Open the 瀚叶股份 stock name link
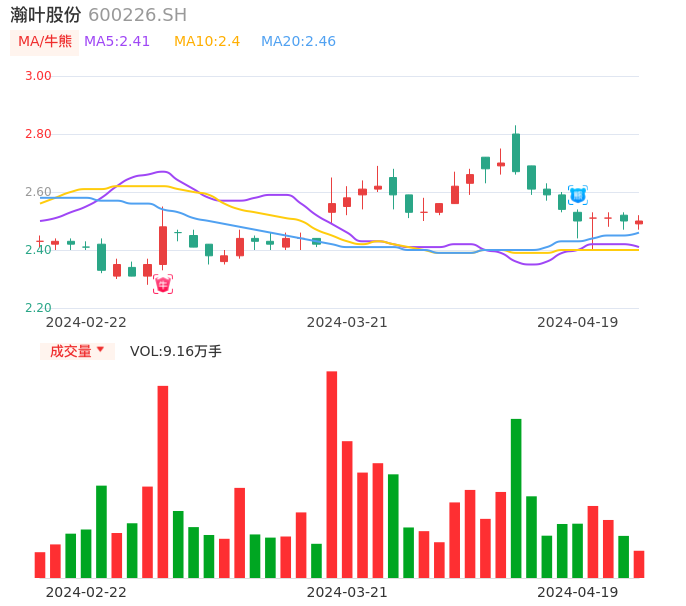 [46, 15]
